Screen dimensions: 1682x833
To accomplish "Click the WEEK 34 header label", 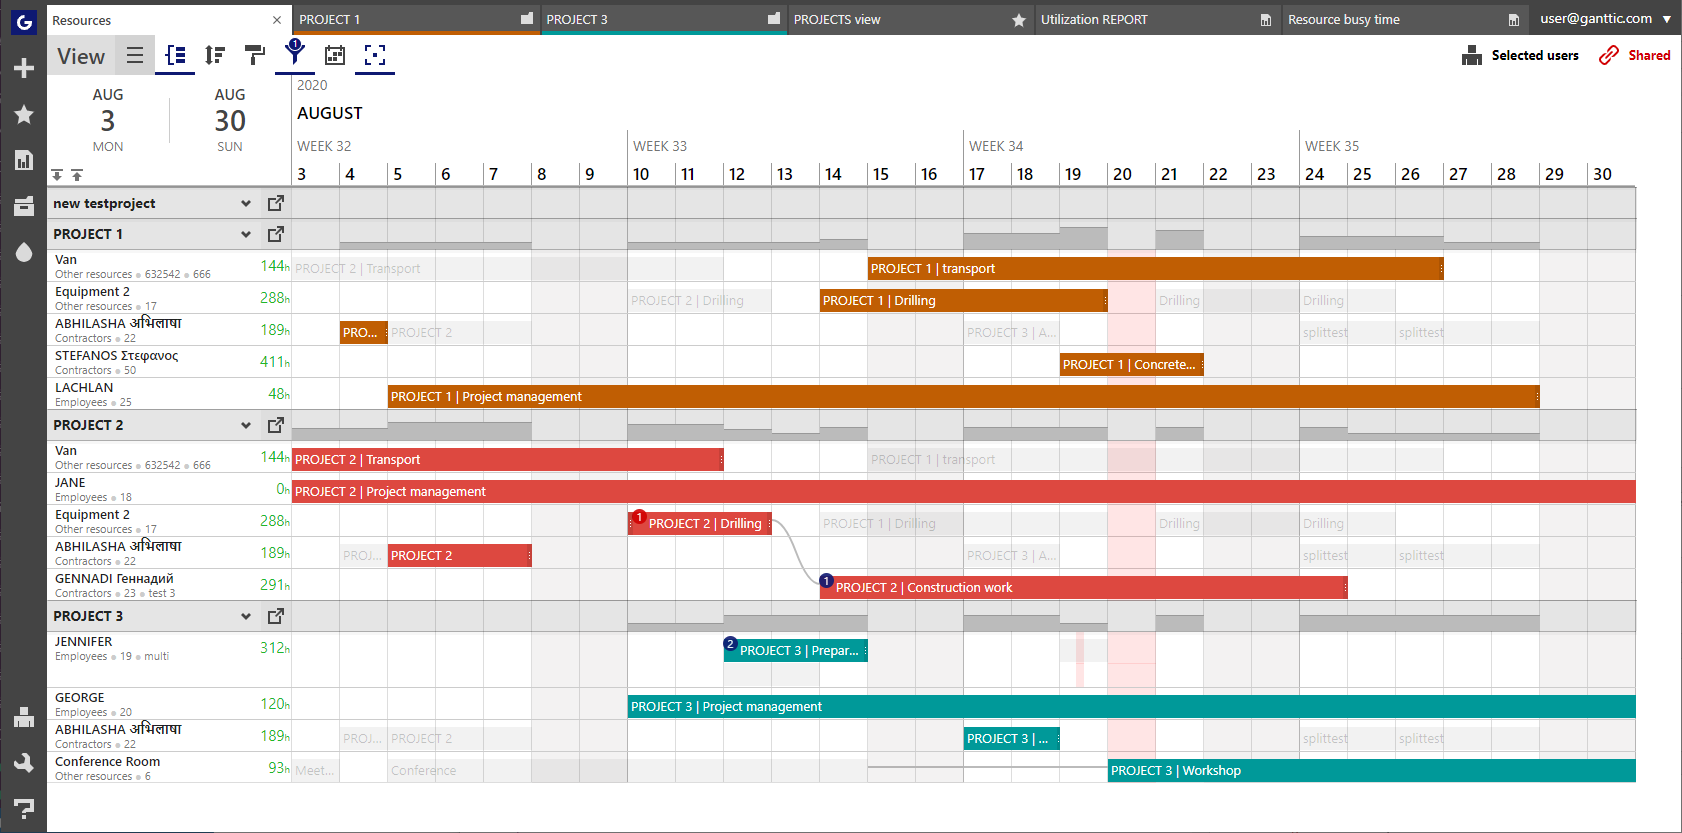I will 996,146.
